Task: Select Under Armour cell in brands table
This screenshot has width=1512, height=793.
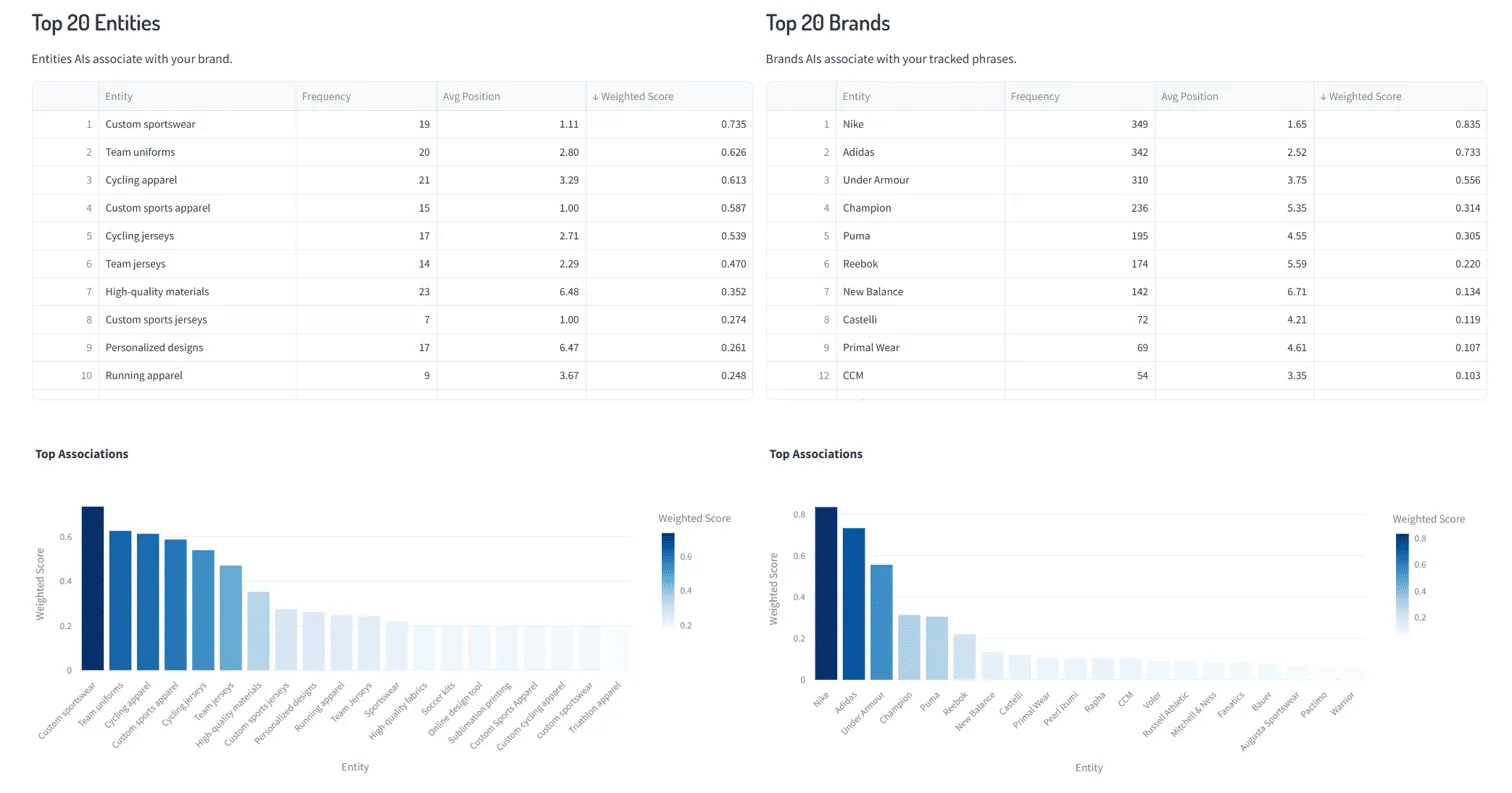Action: (x=920, y=180)
